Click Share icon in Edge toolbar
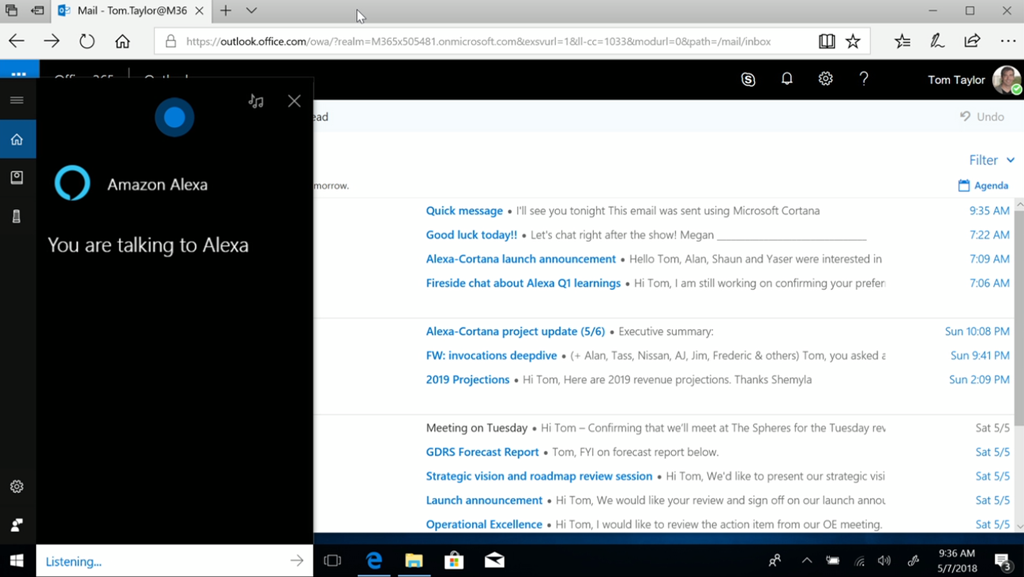1024x577 pixels. (x=972, y=41)
